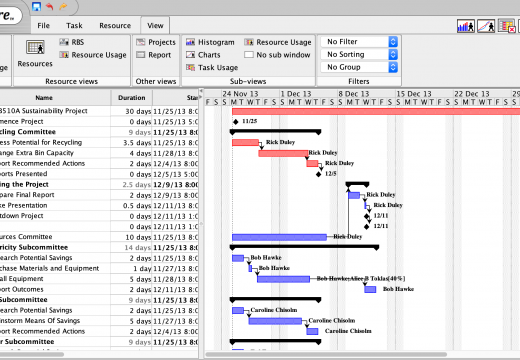Click the Task Usage sub-view icon
The height and width of the screenshot is (360, 520).
[190, 68]
